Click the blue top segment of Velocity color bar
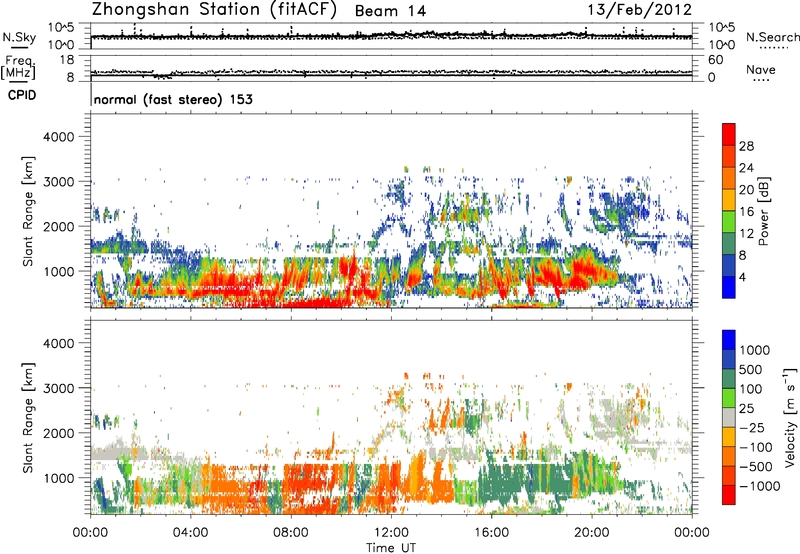The height and width of the screenshot is (554, 800). click(729, 340)
